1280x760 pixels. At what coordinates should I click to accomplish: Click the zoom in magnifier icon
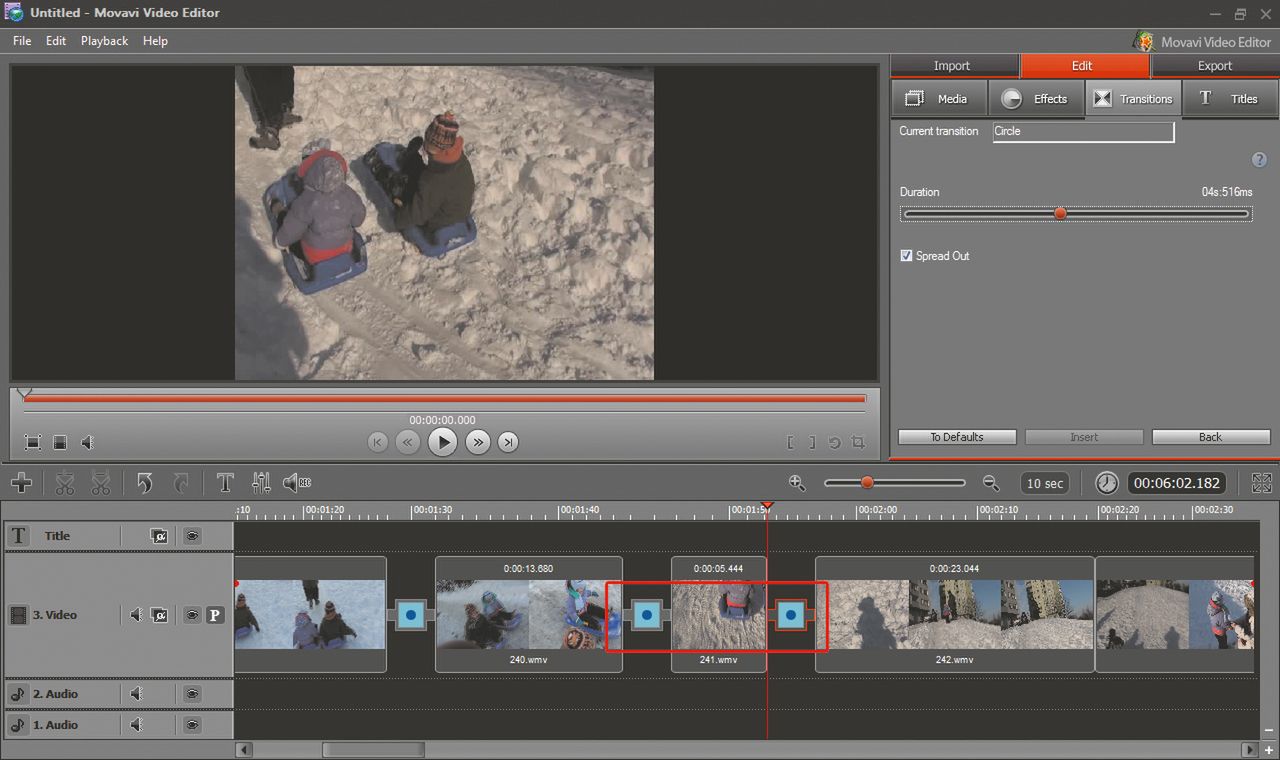[x=797, y=483]
